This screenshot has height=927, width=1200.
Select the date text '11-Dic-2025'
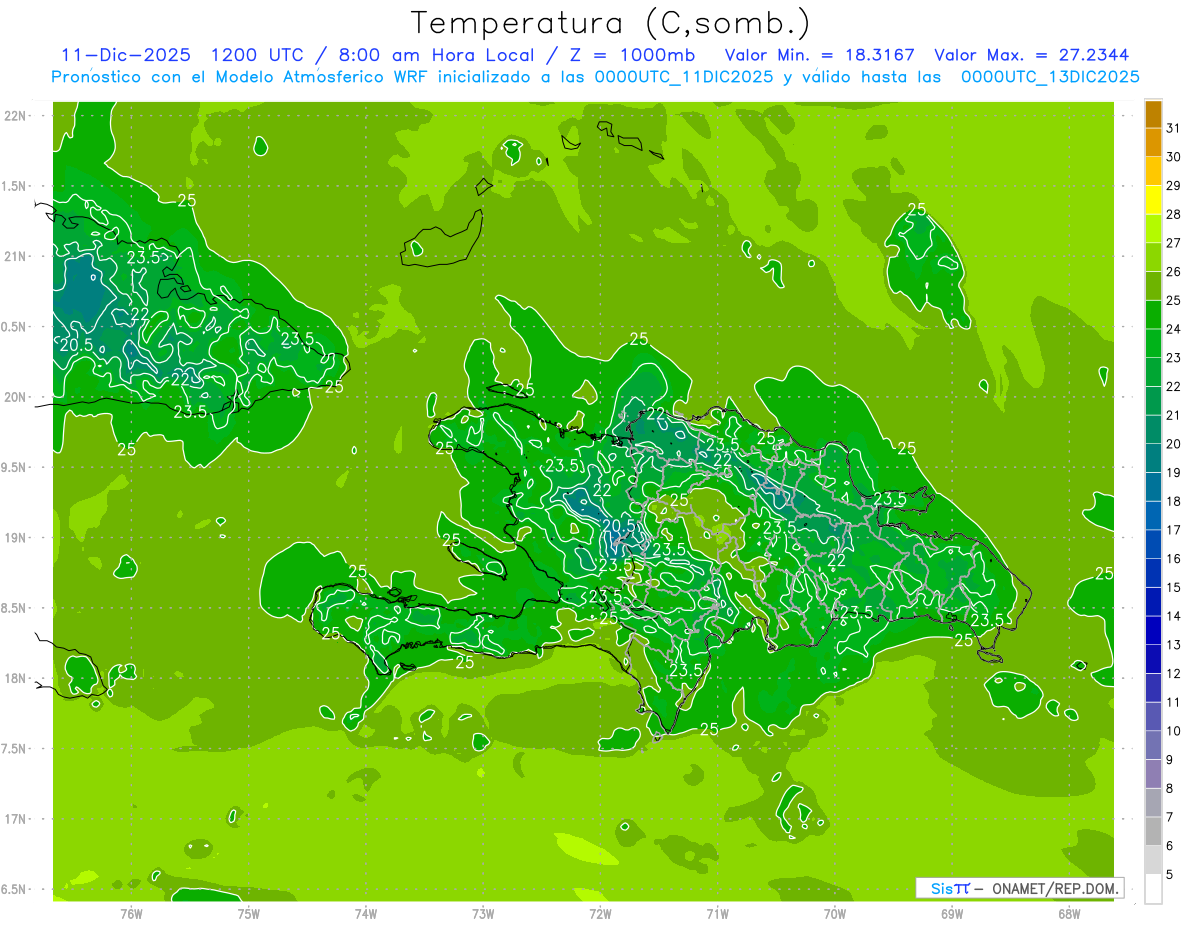tap(126, 56)
